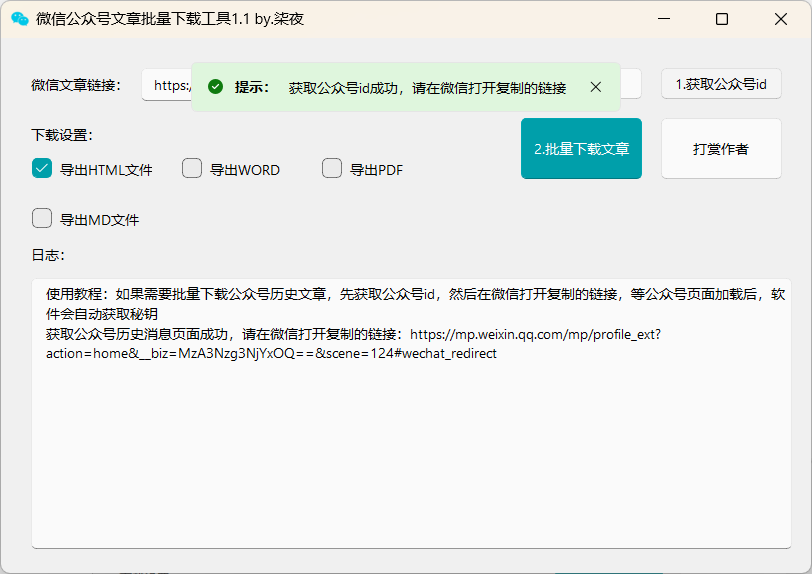Click the notification message 获取公众号id成功
Viewport: 812px width, 574px height.
(x=427, y=88)
